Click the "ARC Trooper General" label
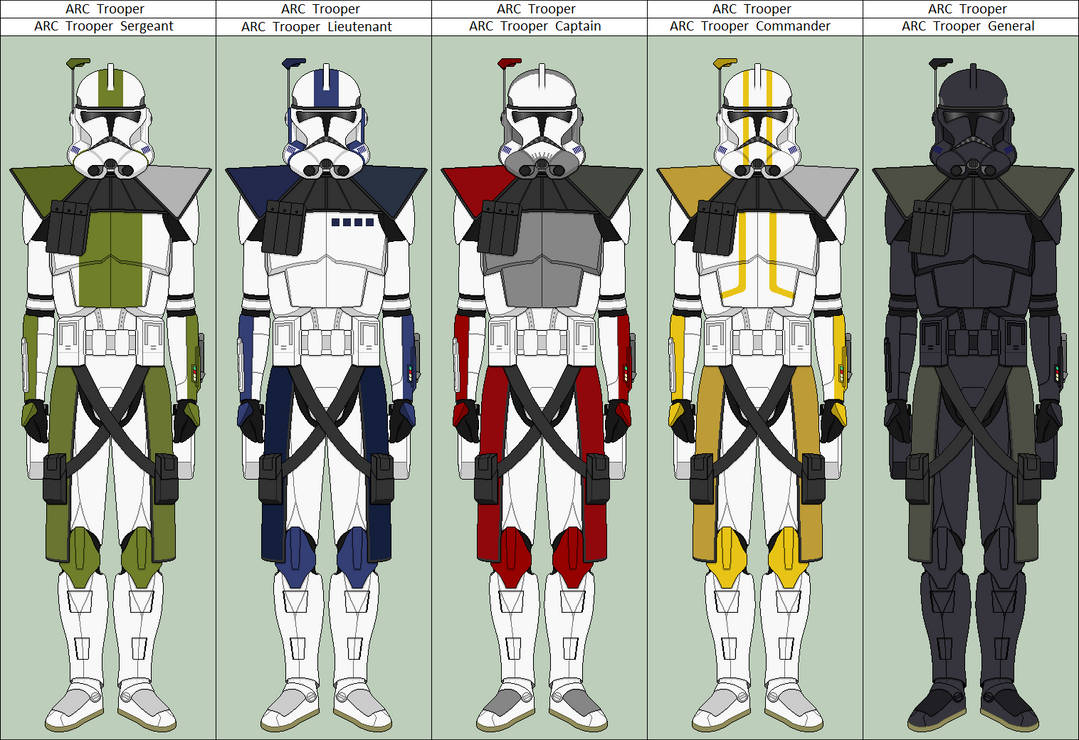This screenshot has height=740, width=1079. click(968, 26)
